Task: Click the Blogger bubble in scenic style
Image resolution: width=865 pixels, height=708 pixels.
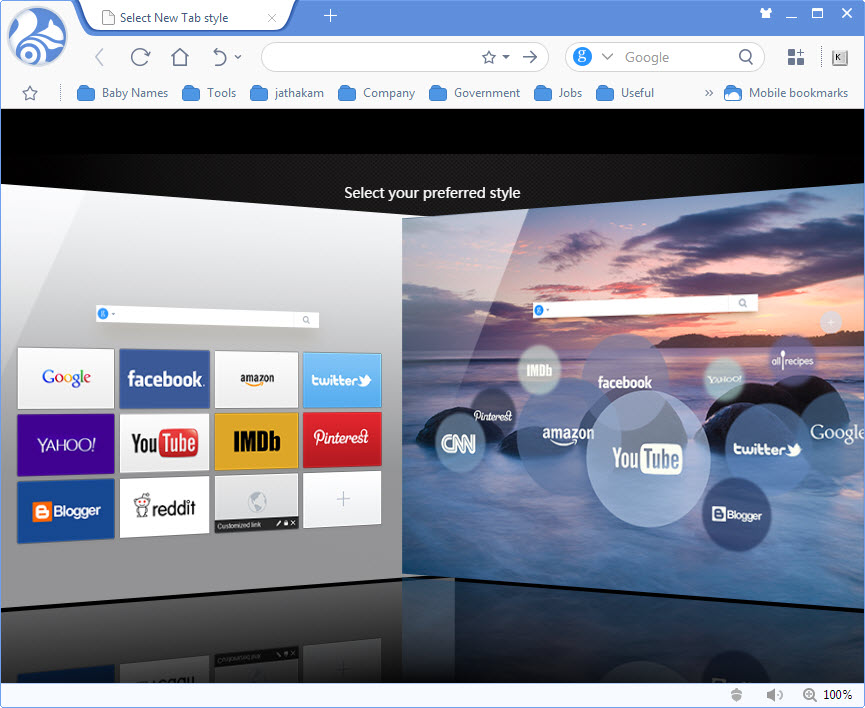Action: coord(736,514)
